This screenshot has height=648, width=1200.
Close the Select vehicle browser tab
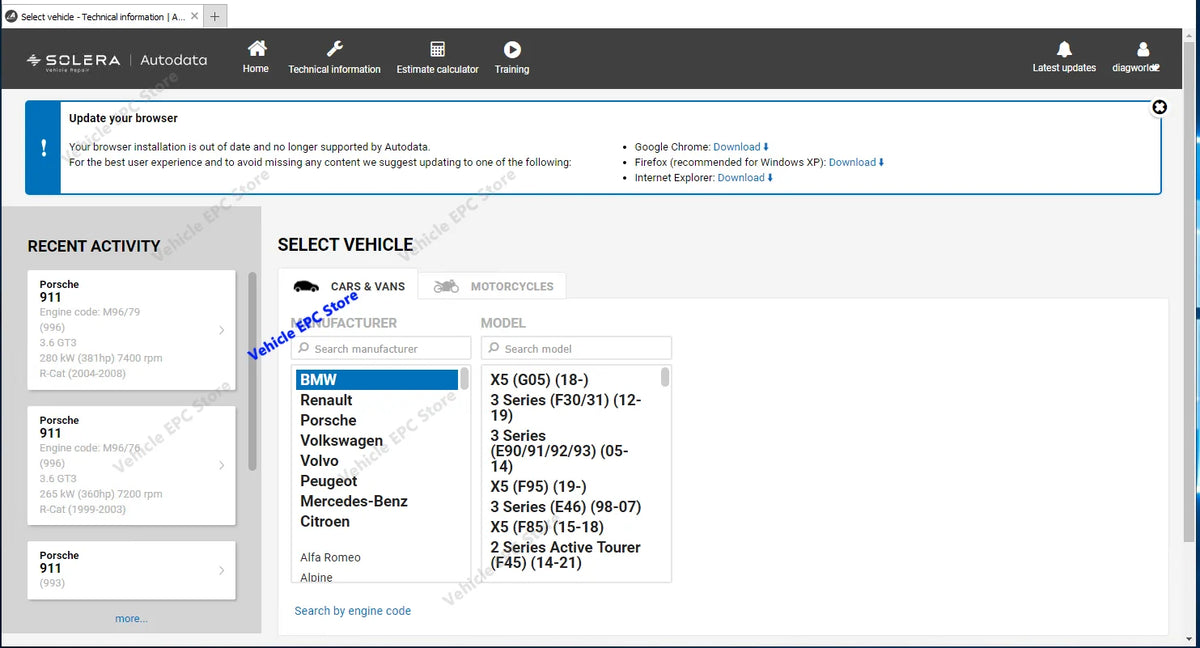(x=194, y=16)
